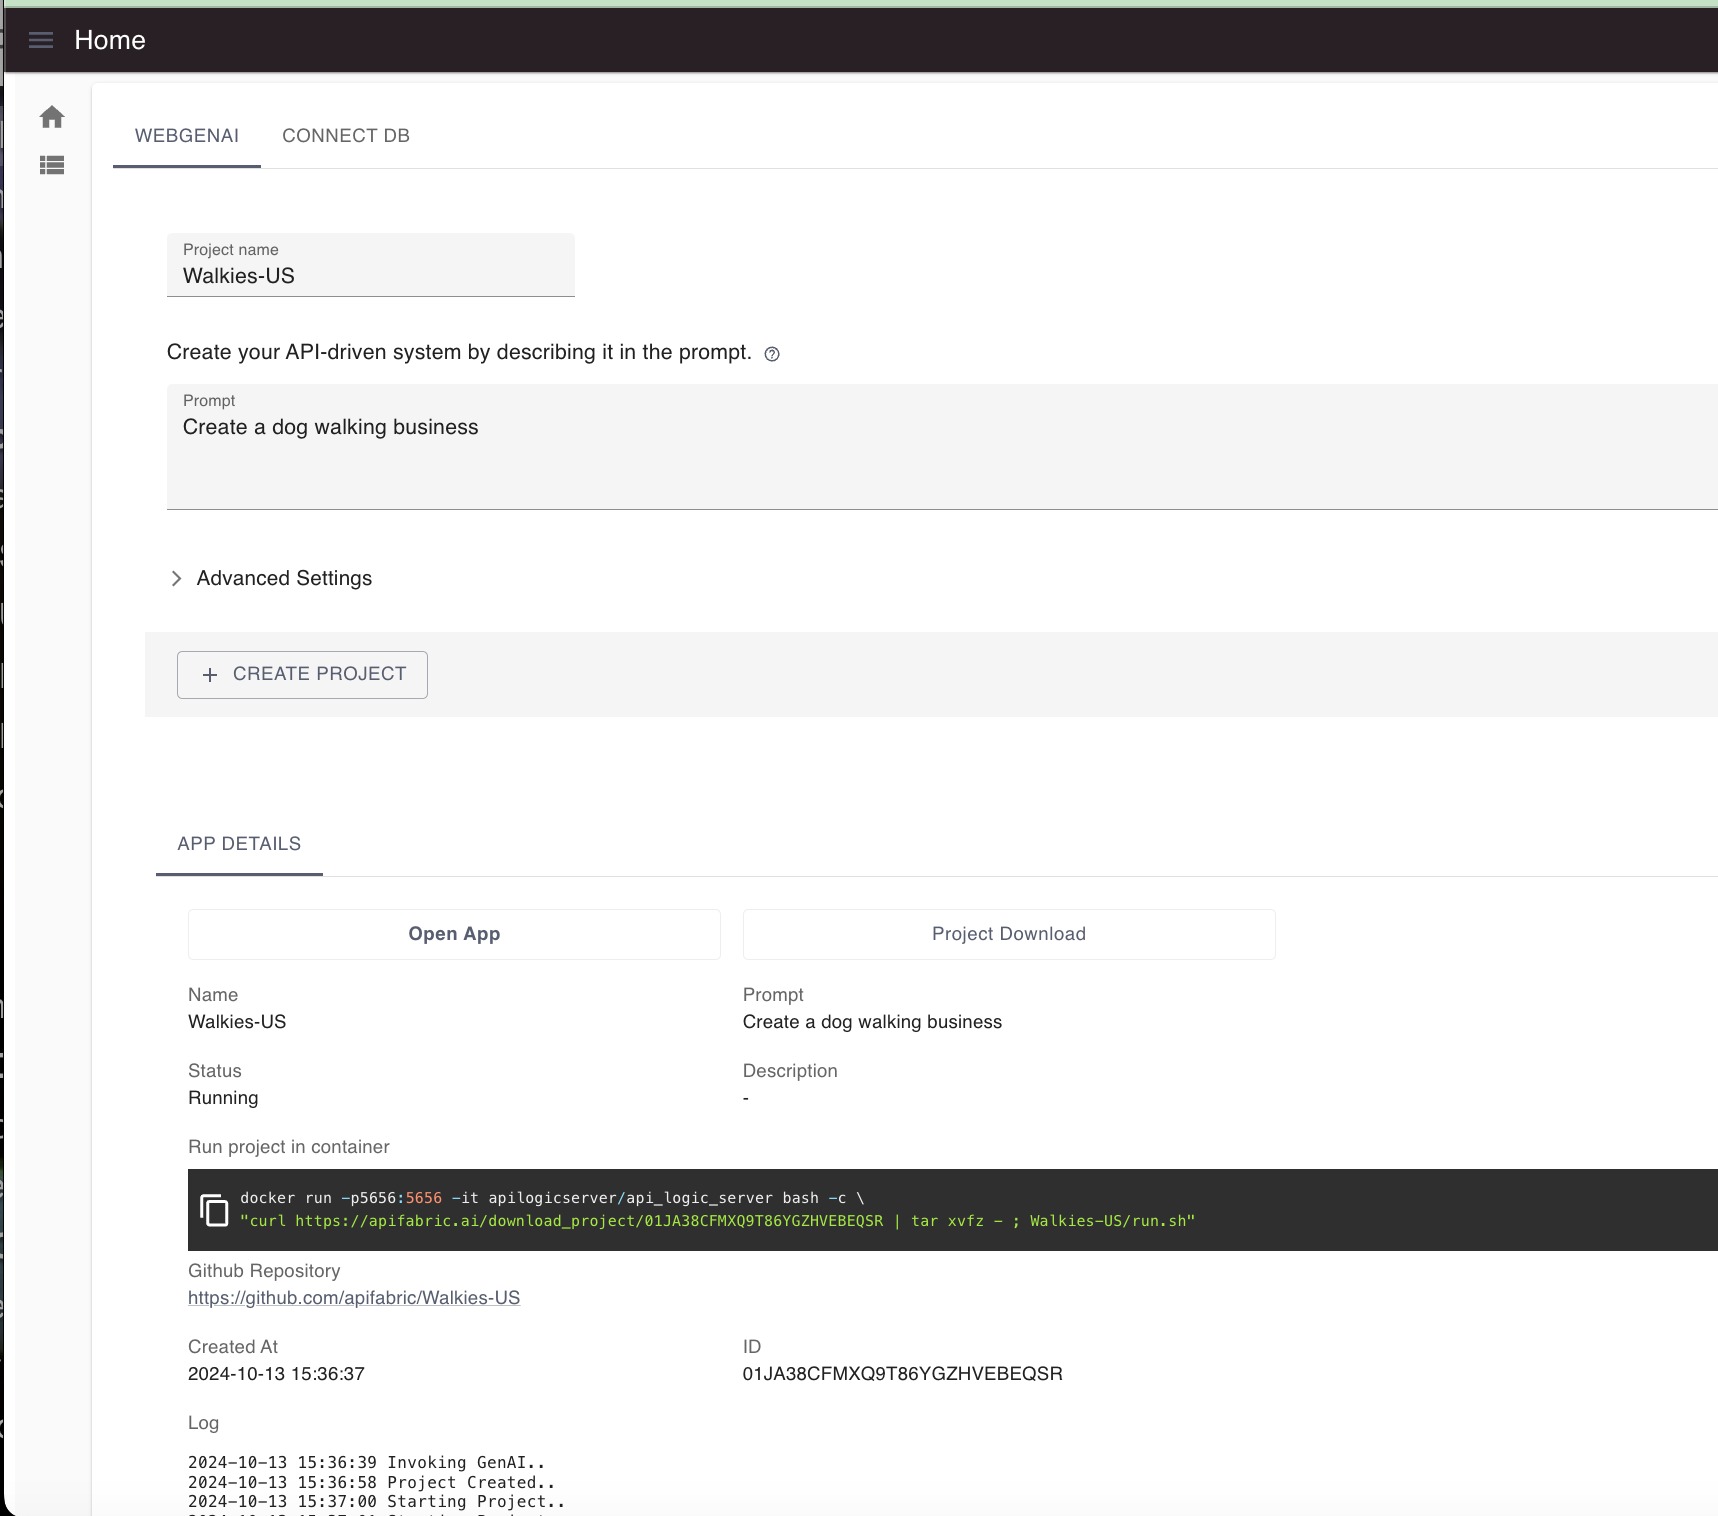Click the CREATE PROJECT button
The image size is (1718, 1516).
pos(302,675)
